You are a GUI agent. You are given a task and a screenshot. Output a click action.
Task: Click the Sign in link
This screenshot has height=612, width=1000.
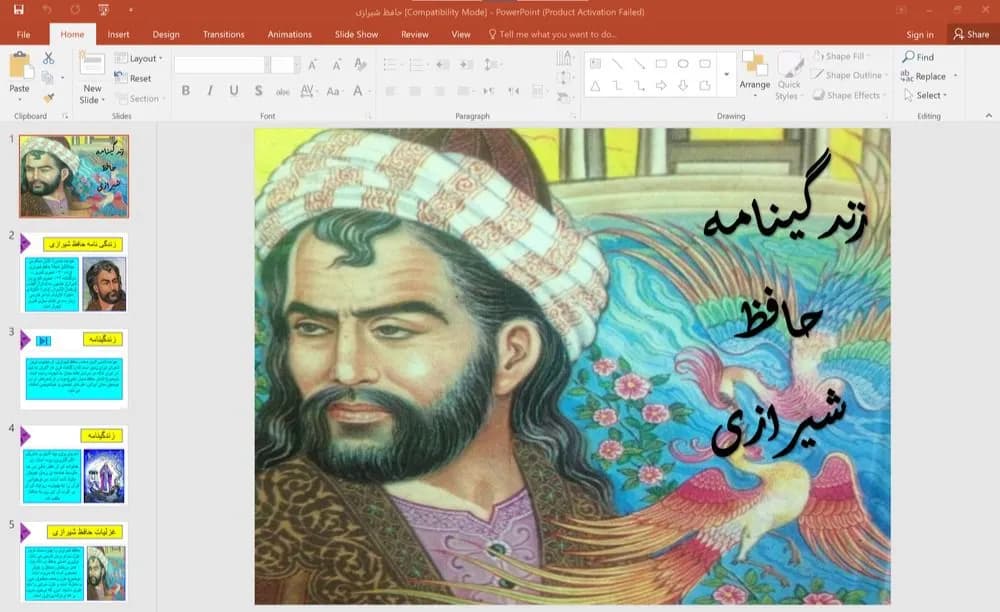920,34
